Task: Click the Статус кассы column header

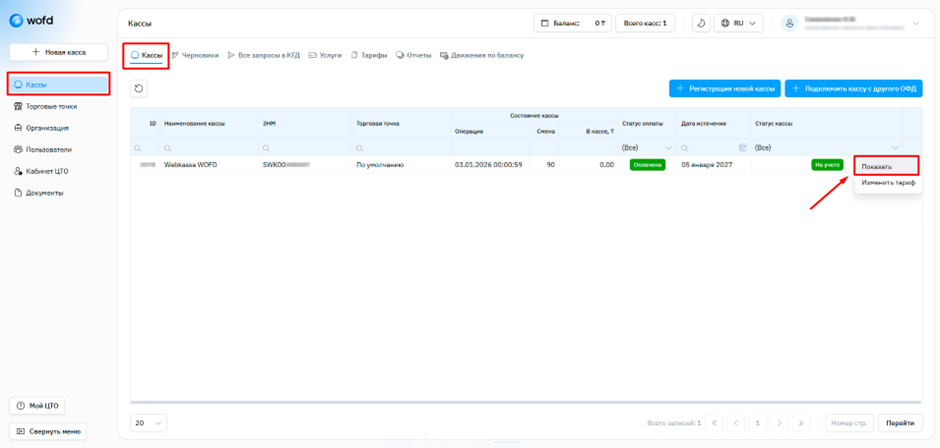Action: pyautogui.click(x=774, y=123)
